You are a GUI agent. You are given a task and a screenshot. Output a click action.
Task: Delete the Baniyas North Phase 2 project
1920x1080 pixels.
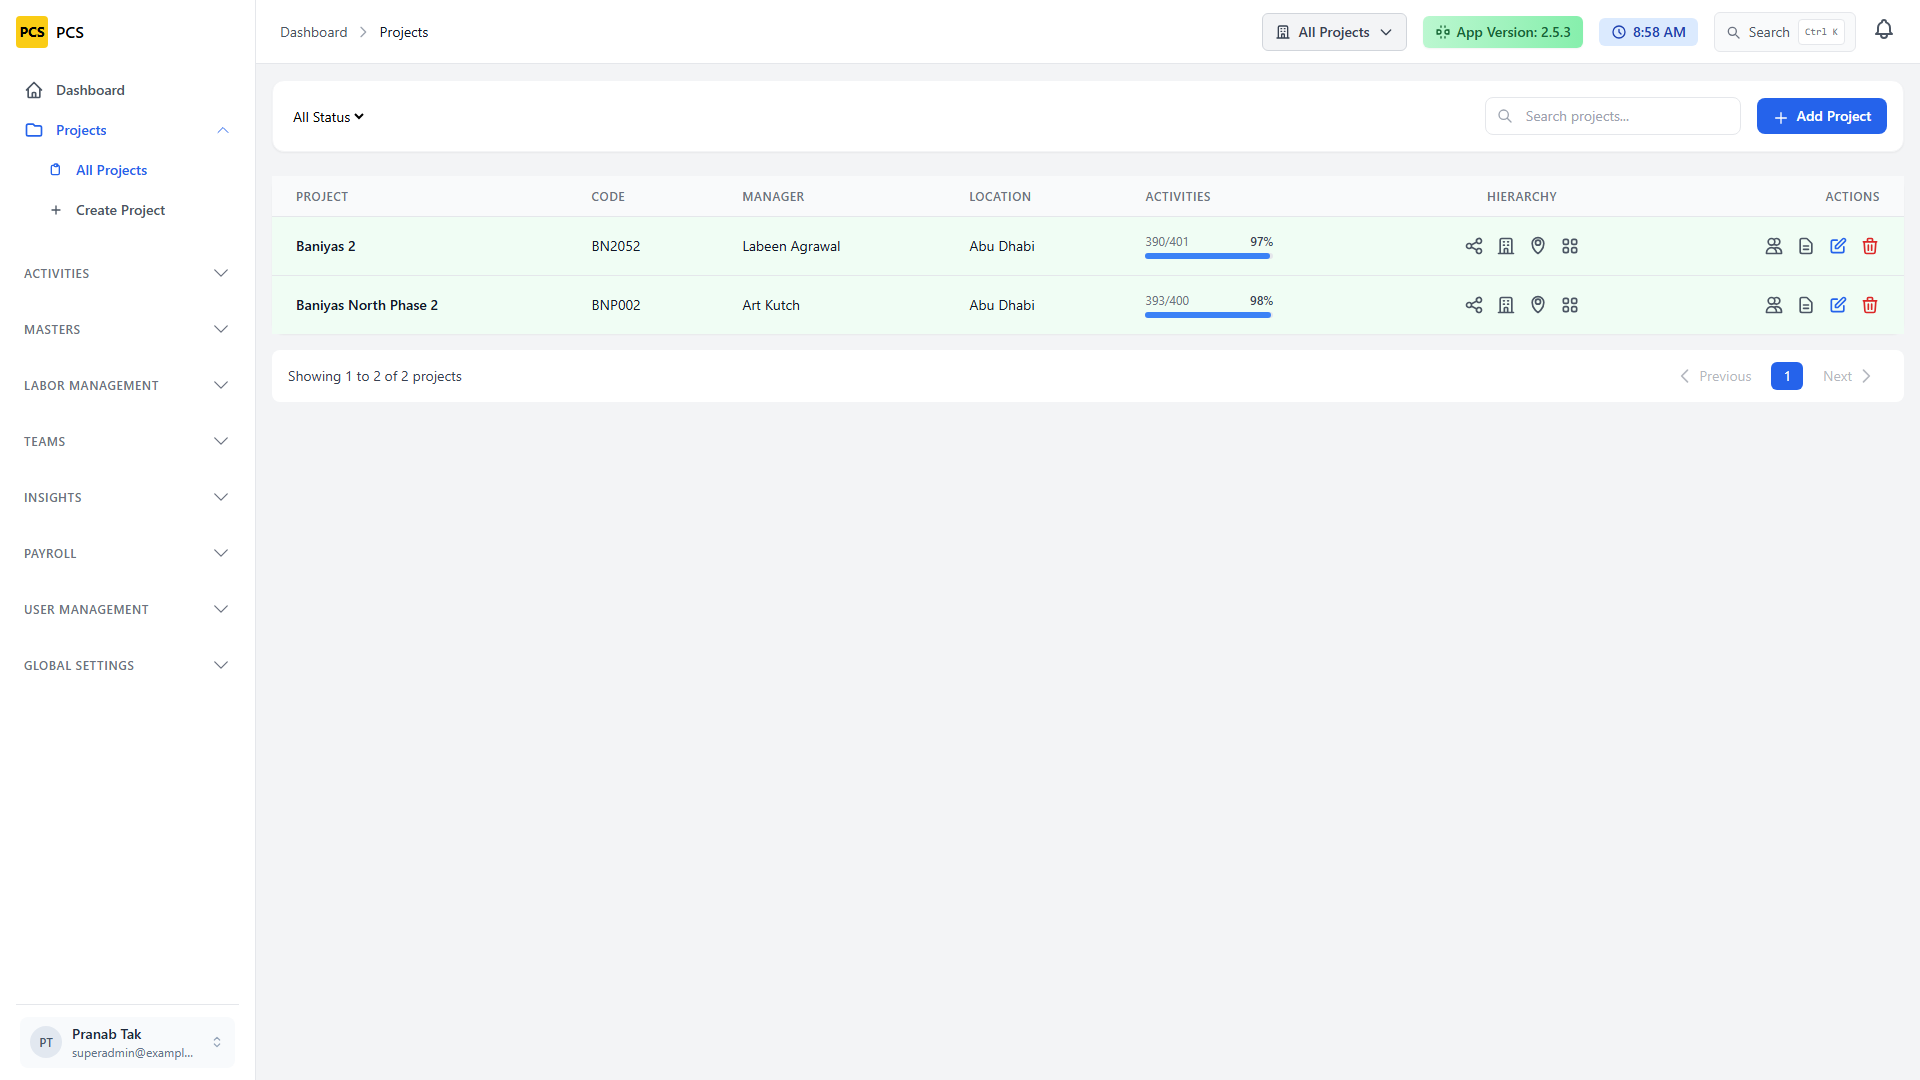click(1870, 305)
